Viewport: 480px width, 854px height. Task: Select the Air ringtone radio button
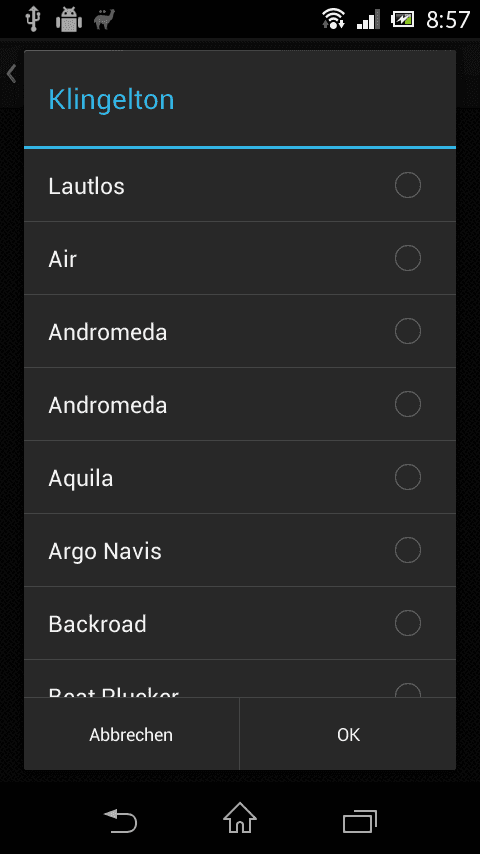click(x=408, y=258)
